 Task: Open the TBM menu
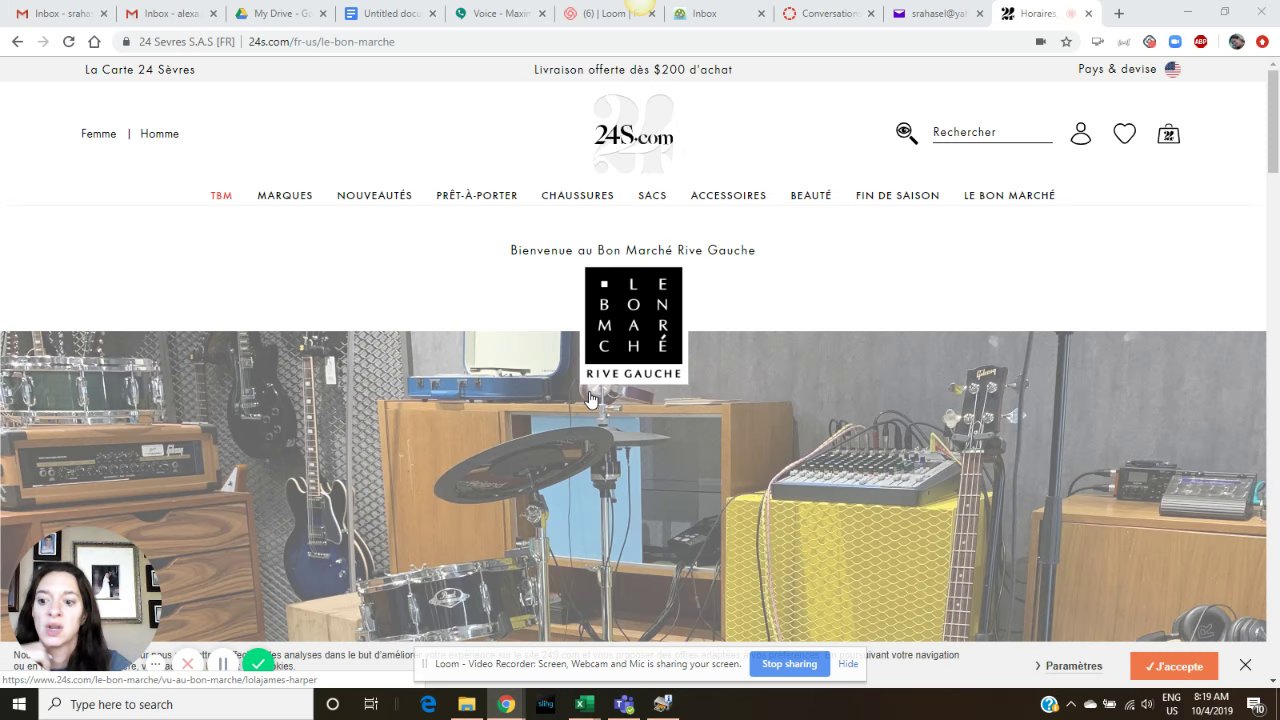(221, 196)
